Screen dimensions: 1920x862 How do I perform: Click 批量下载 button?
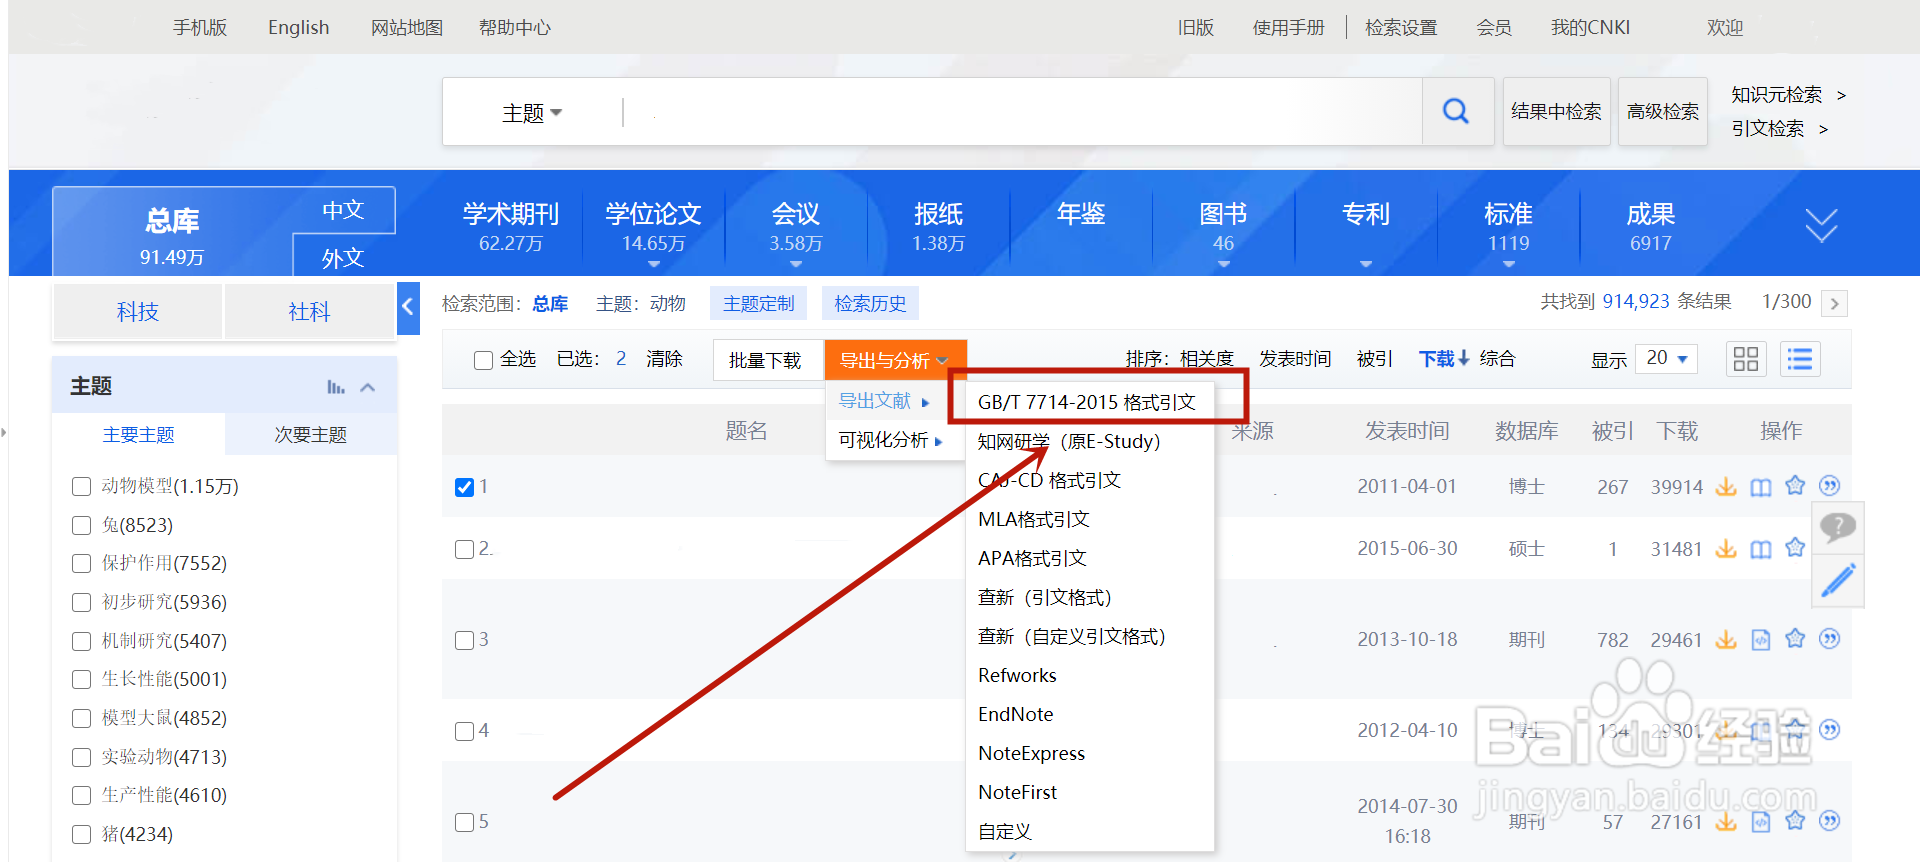pos(765,360)
